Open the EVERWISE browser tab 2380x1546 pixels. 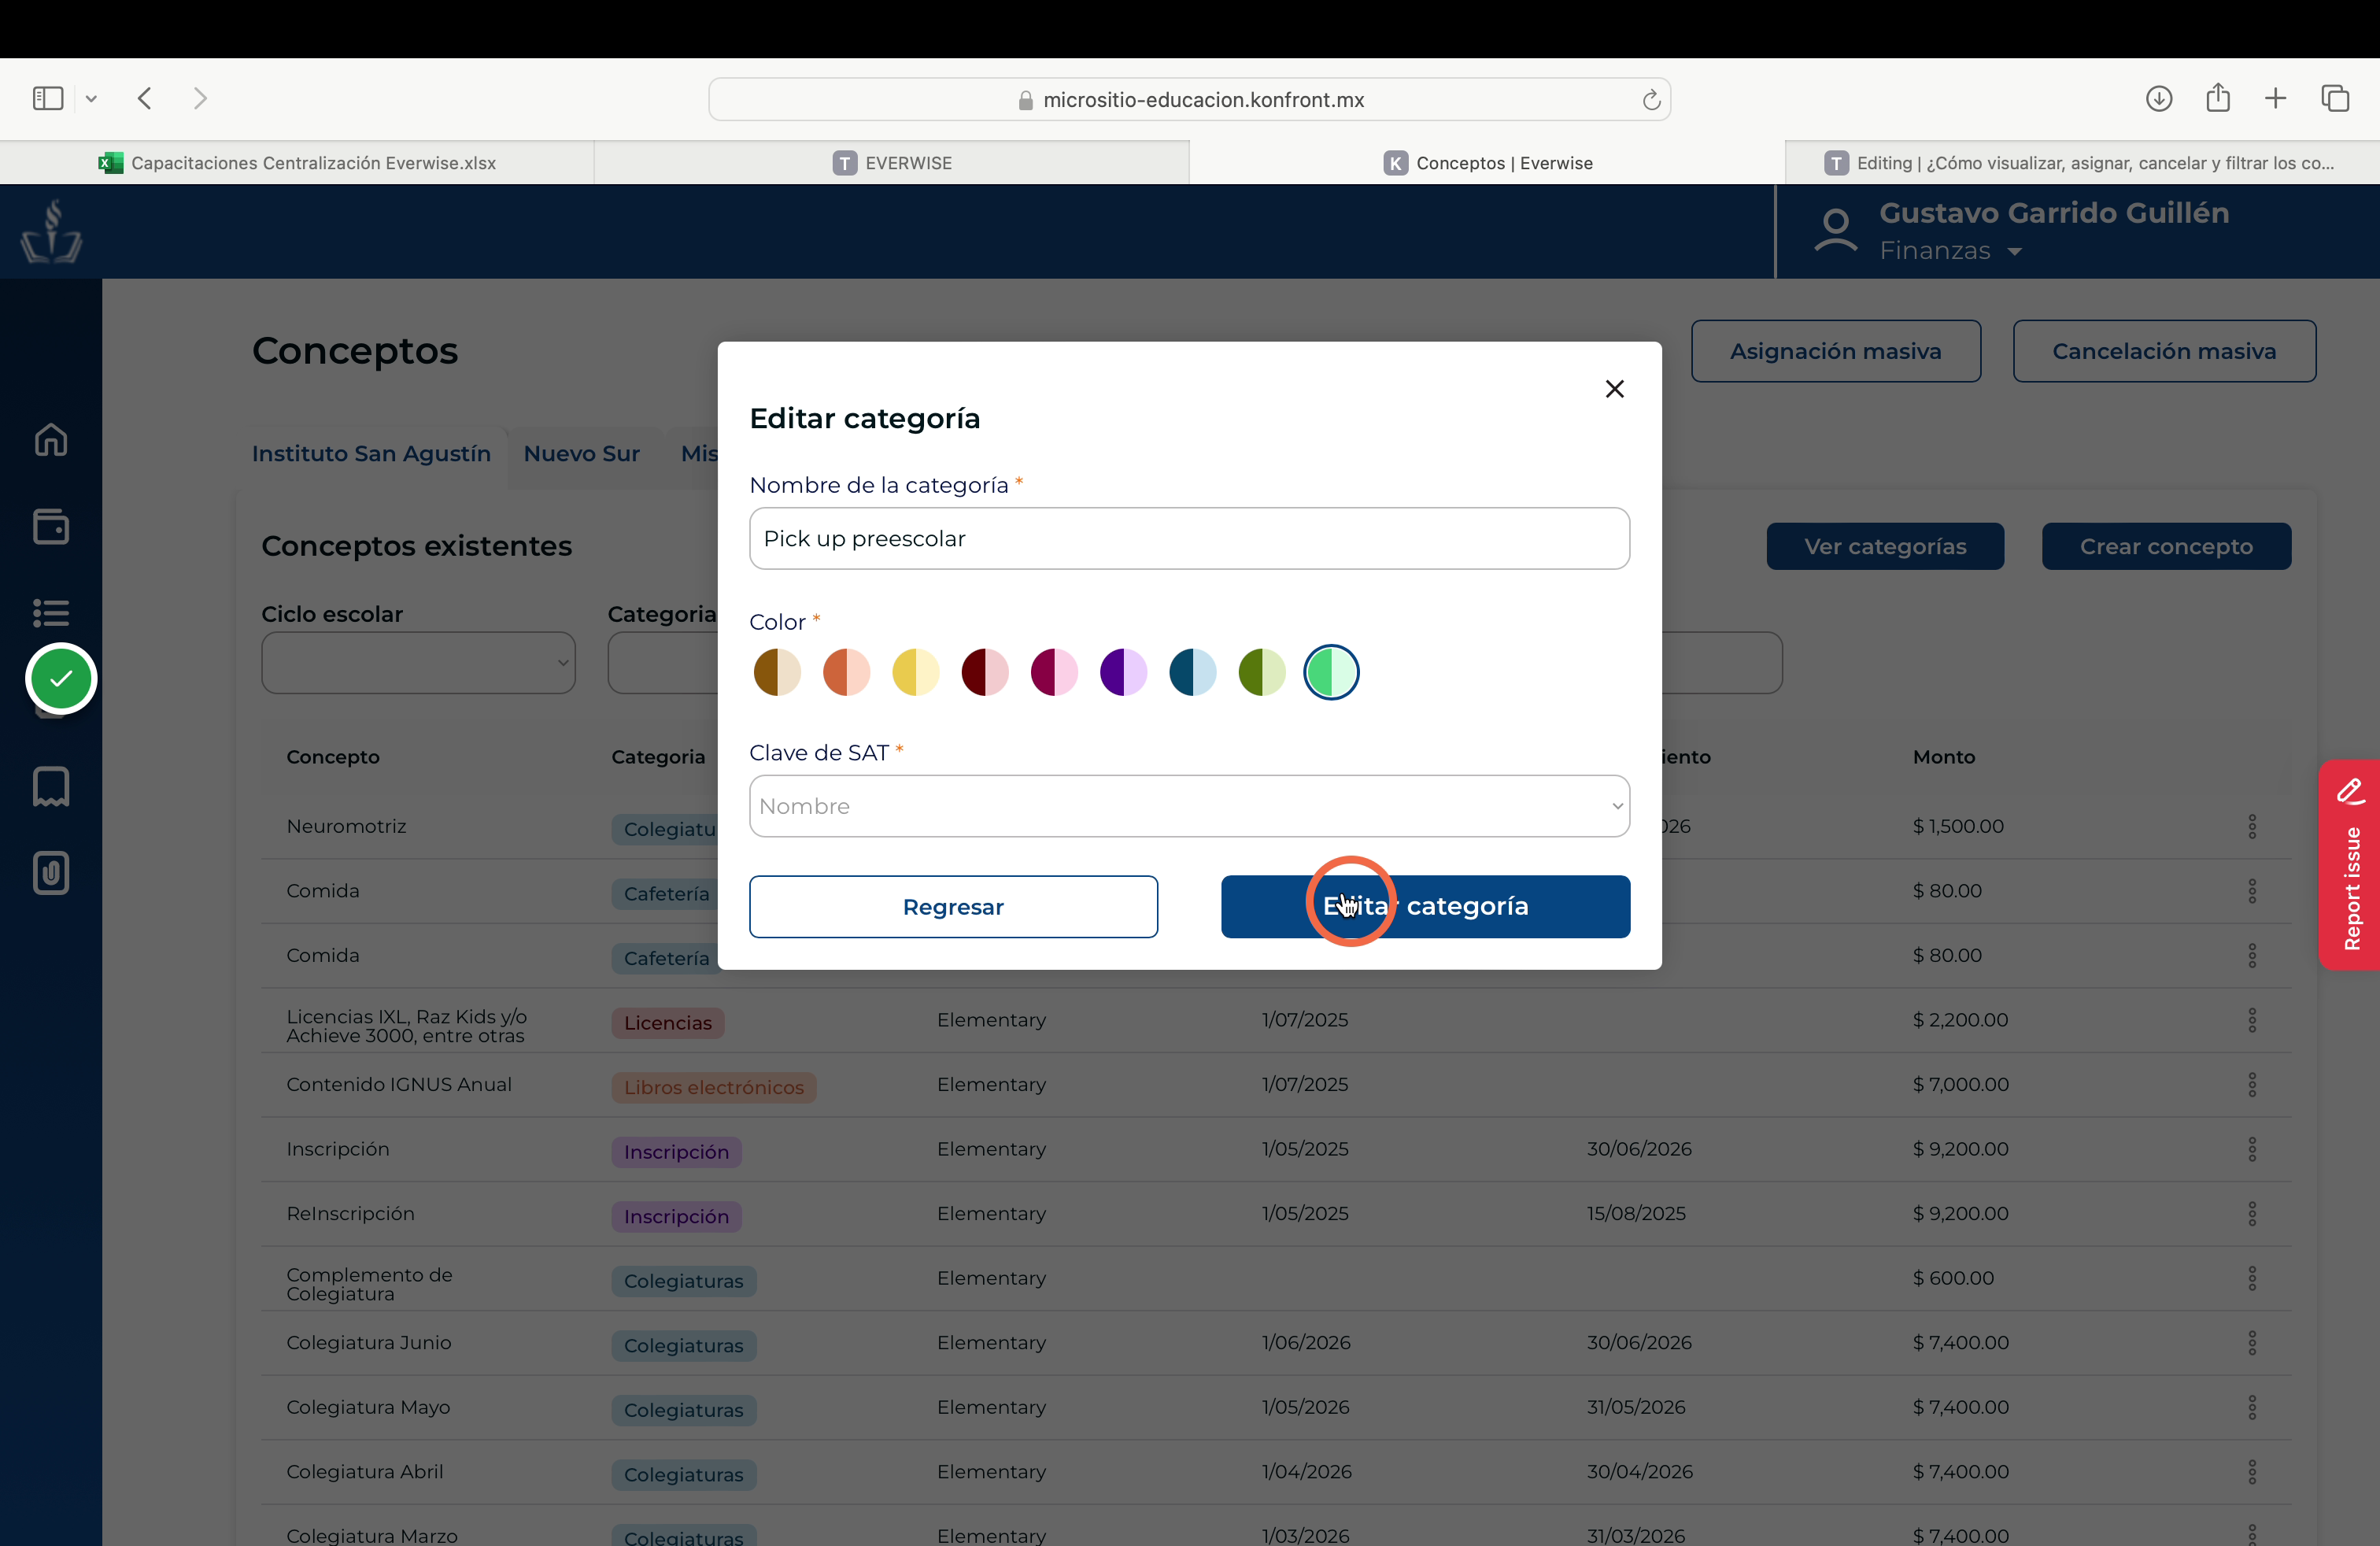coord(892,163)
